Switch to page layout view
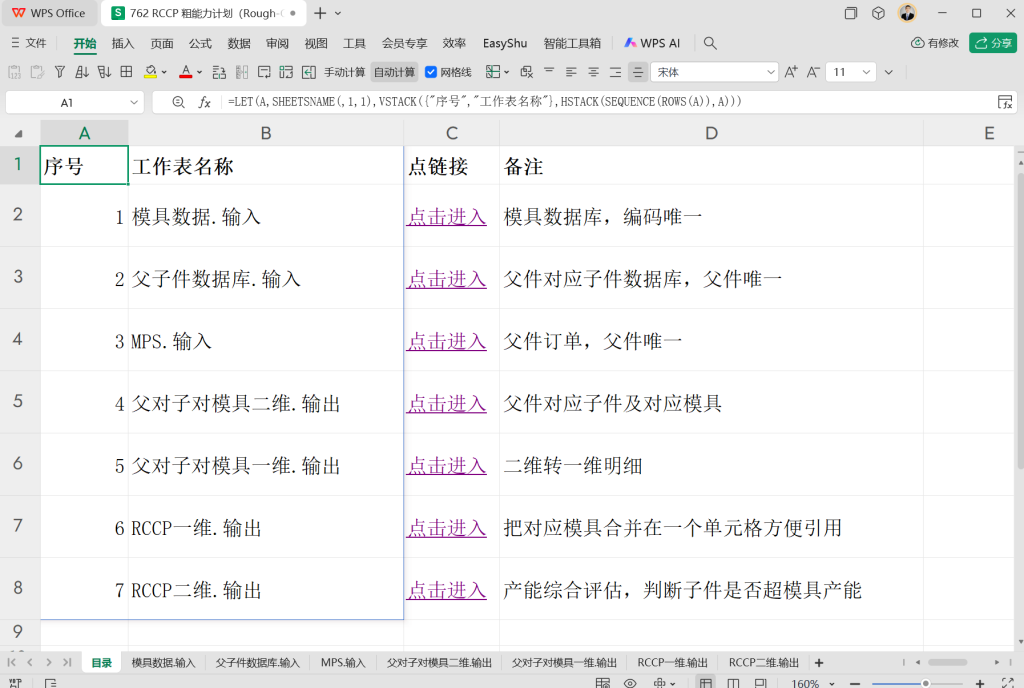 tap(733, 683)
